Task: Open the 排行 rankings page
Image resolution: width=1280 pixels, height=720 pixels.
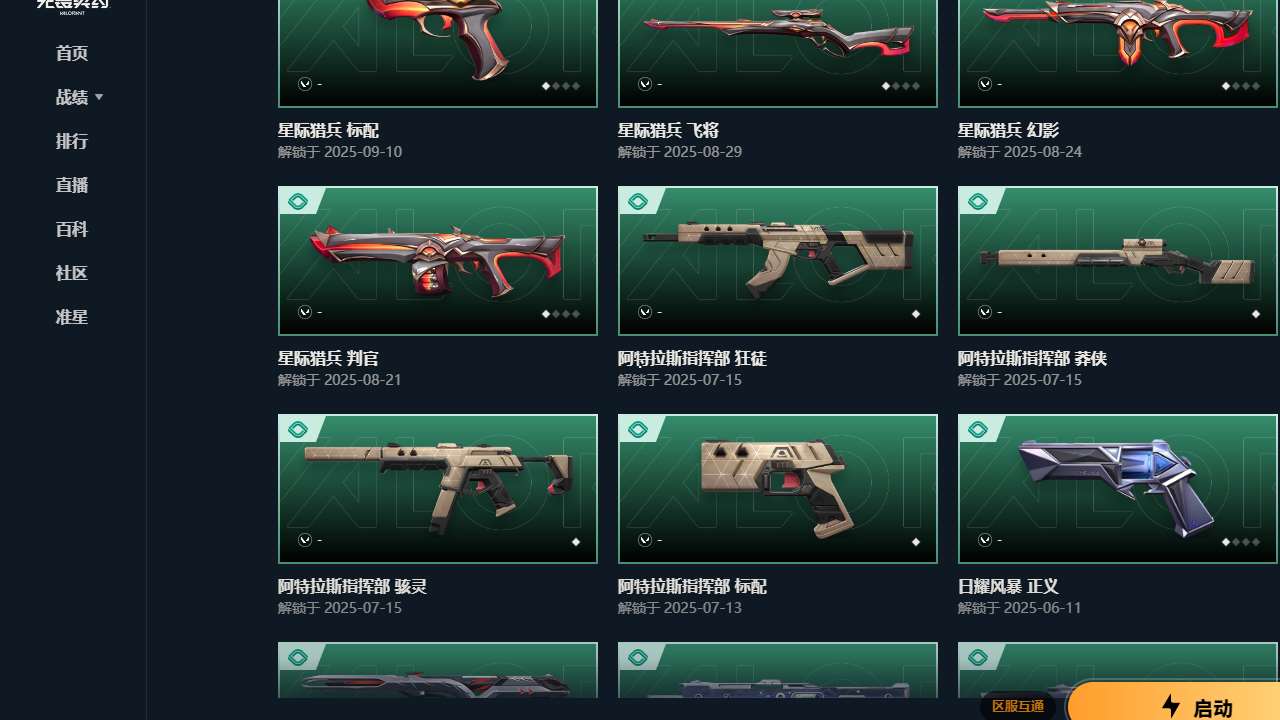Action: (72, 141)
